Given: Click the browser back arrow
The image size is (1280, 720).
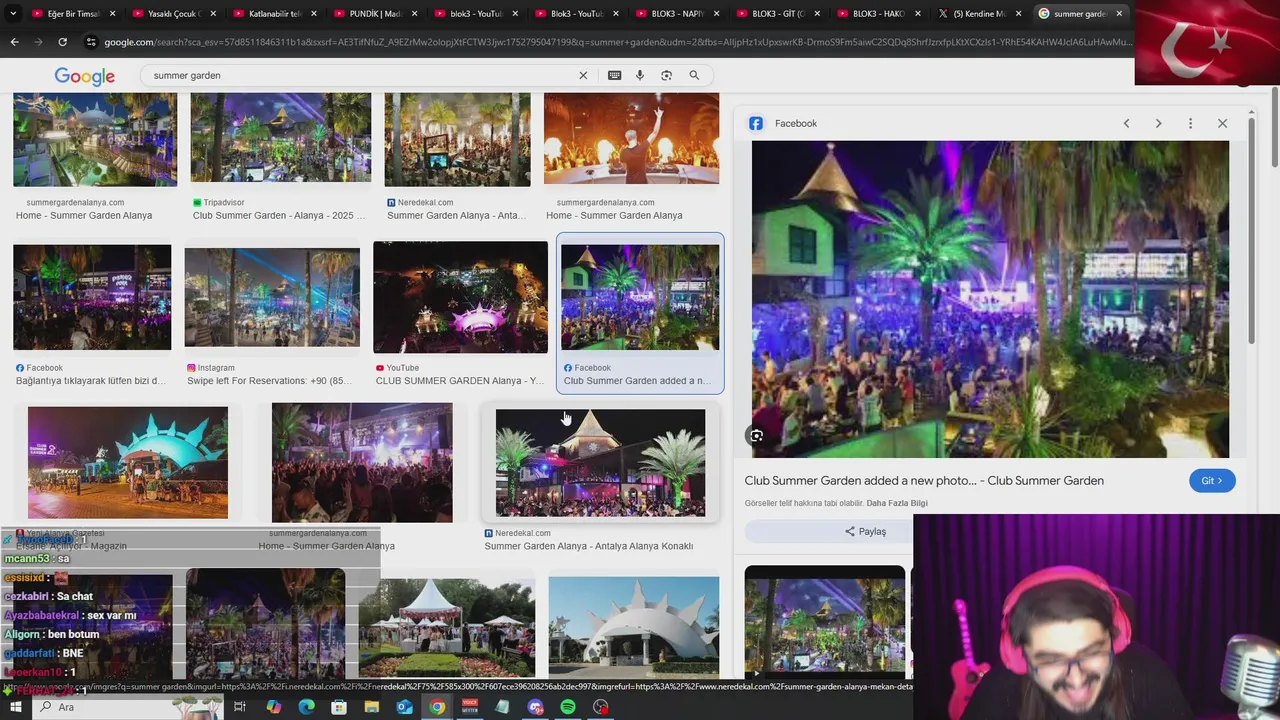Looking at the screenshot, I should 14,42.
